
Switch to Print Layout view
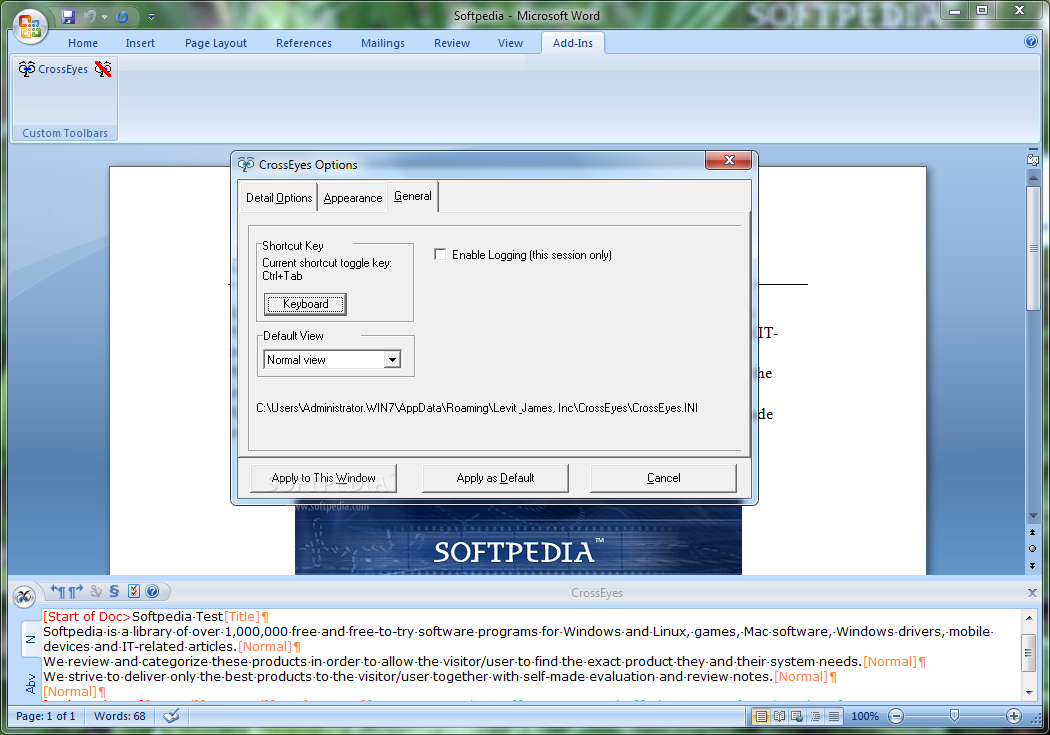tap(761, 716)
